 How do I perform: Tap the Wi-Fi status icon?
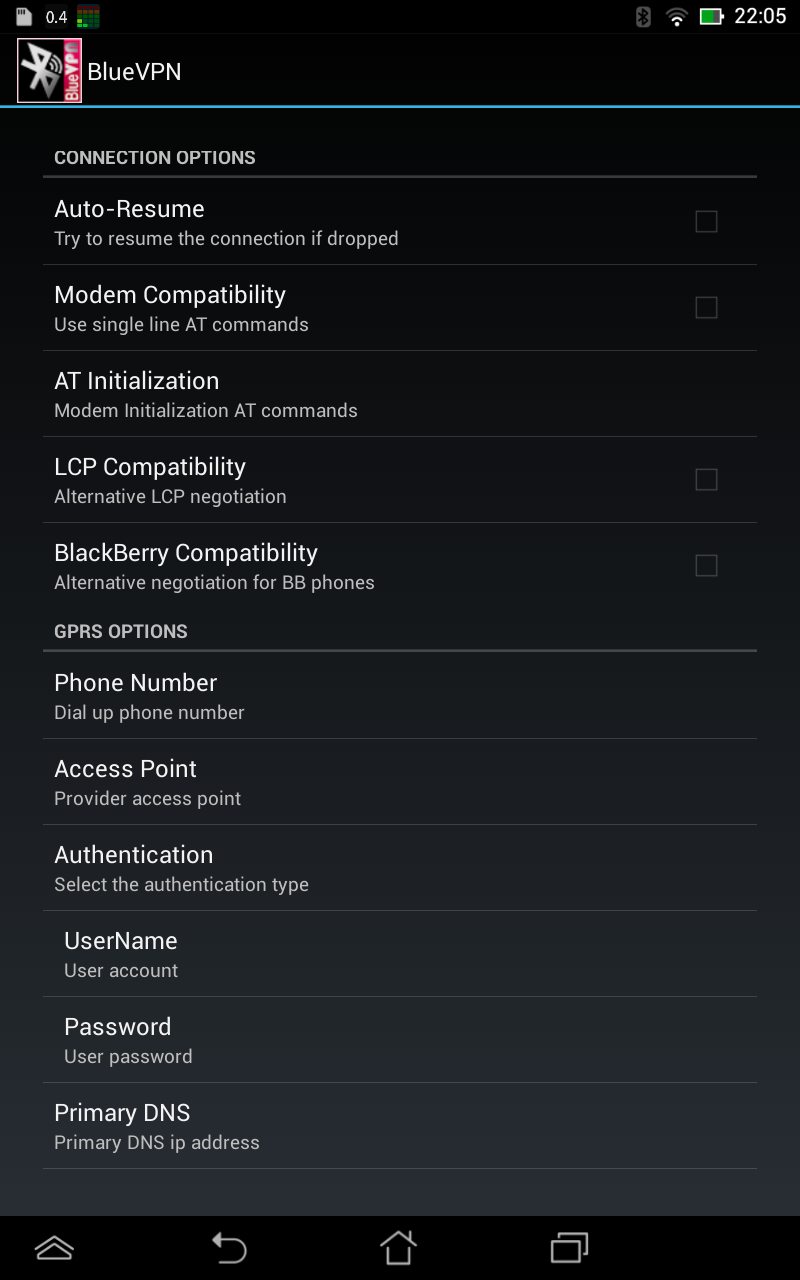pos(677,17)
